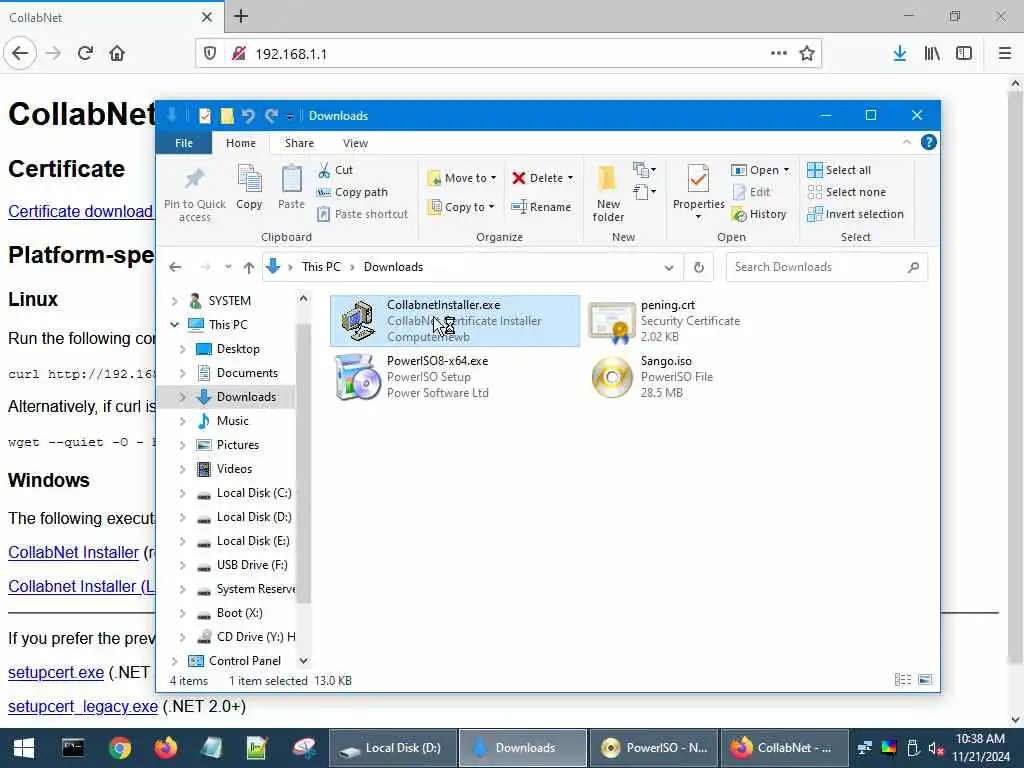Screen dimensions: 1024x768
Task: Click the setupcert.exe link
Action: click(x=56, y=673)
